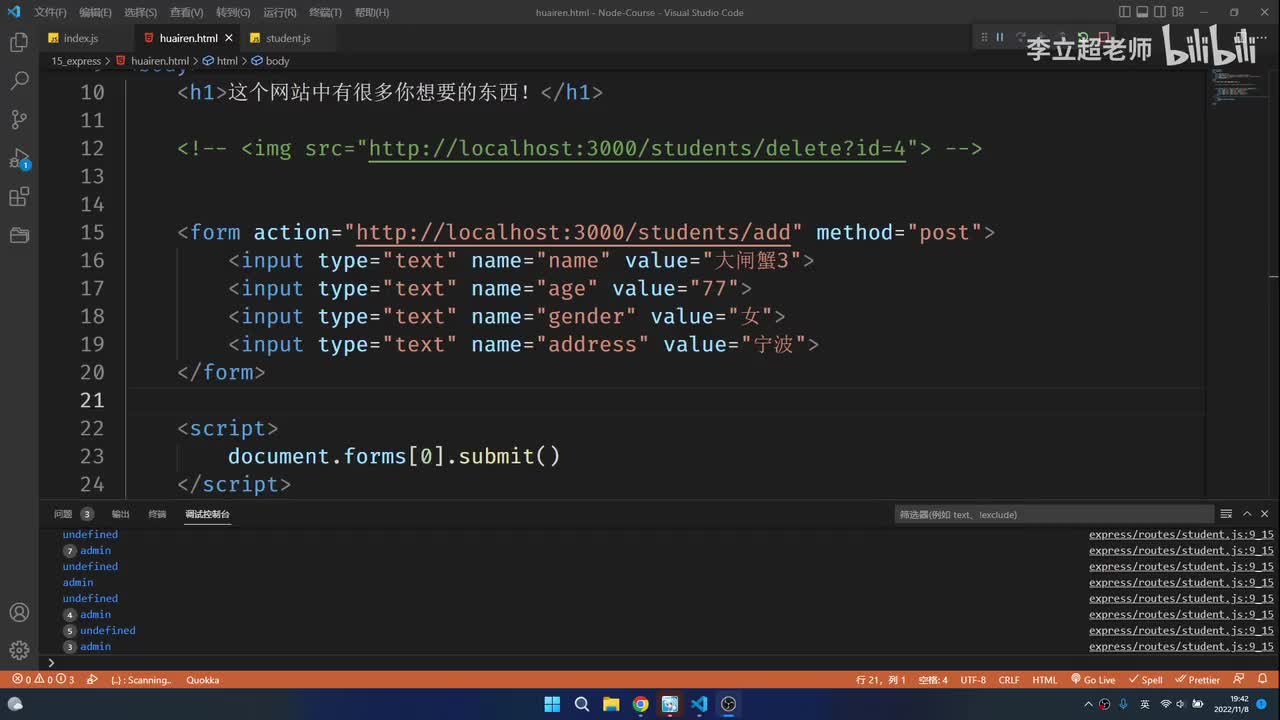The width and height of the screenshot is (1280, 720).
Task: Open the 文件(F) menu
Action: pyautogui.click(x=50, y=12)
